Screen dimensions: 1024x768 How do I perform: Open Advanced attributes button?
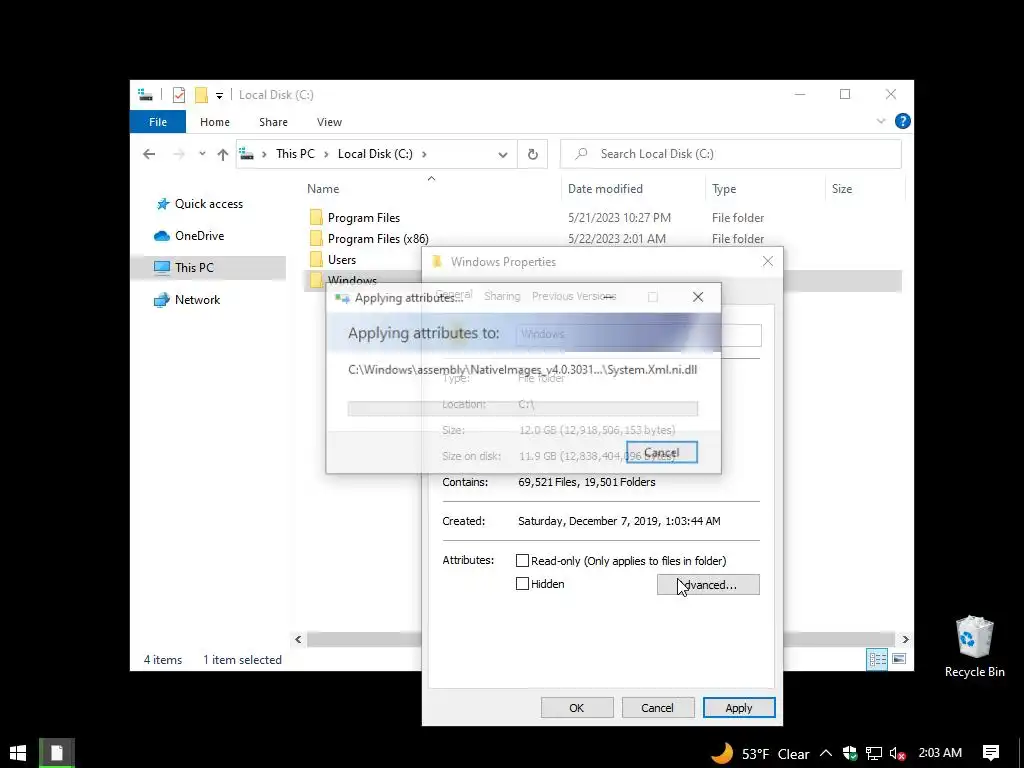(708, 585)
